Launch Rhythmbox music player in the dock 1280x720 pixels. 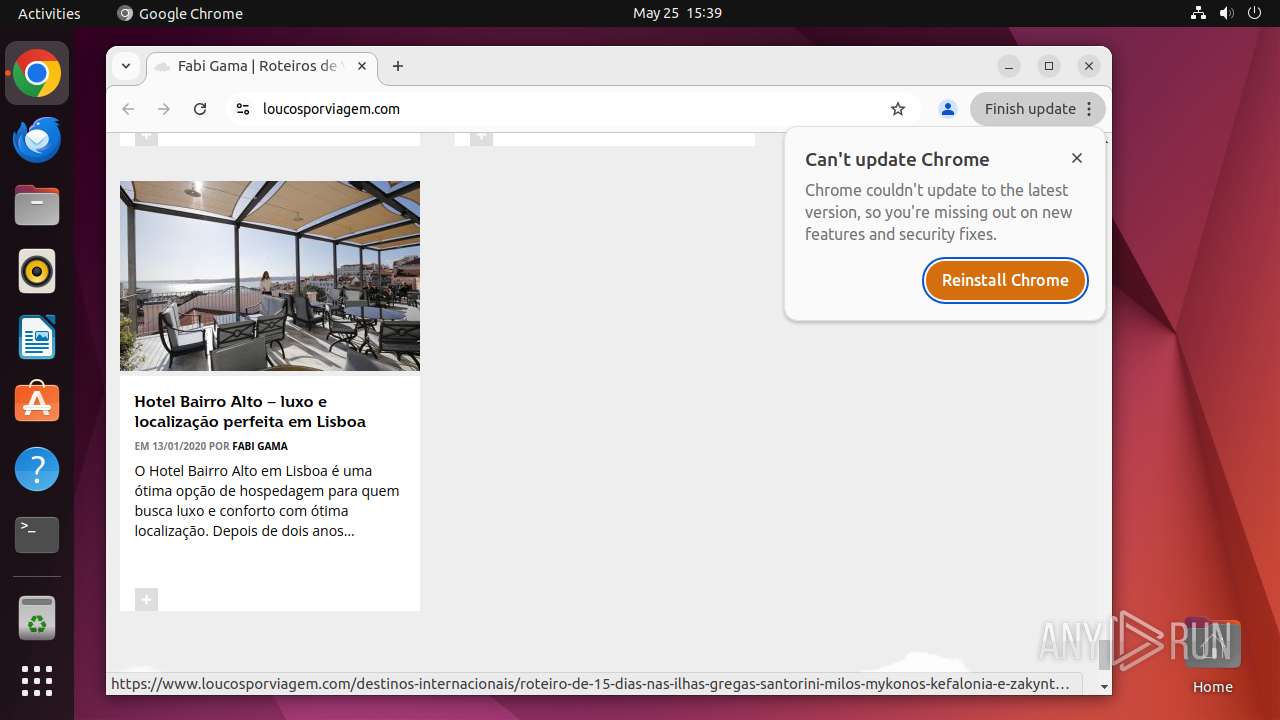click(37, 271)
